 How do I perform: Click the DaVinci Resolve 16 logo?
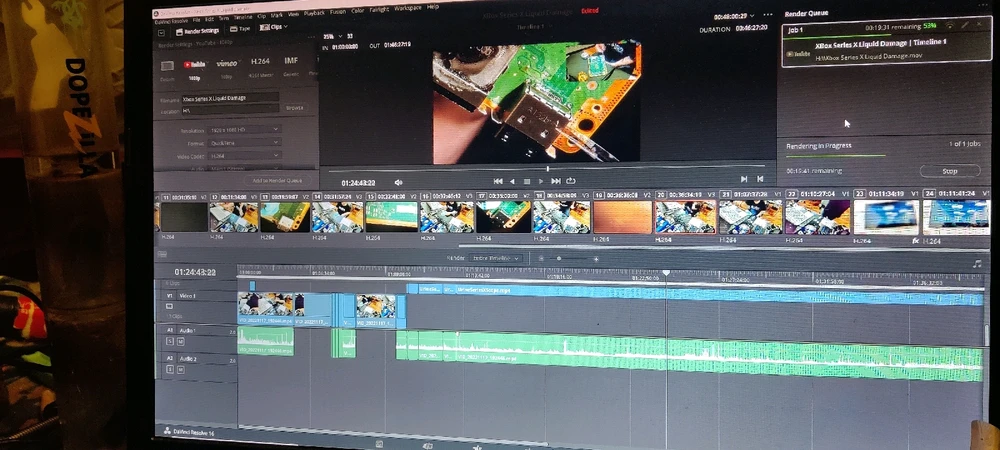[x=167, y=431]
